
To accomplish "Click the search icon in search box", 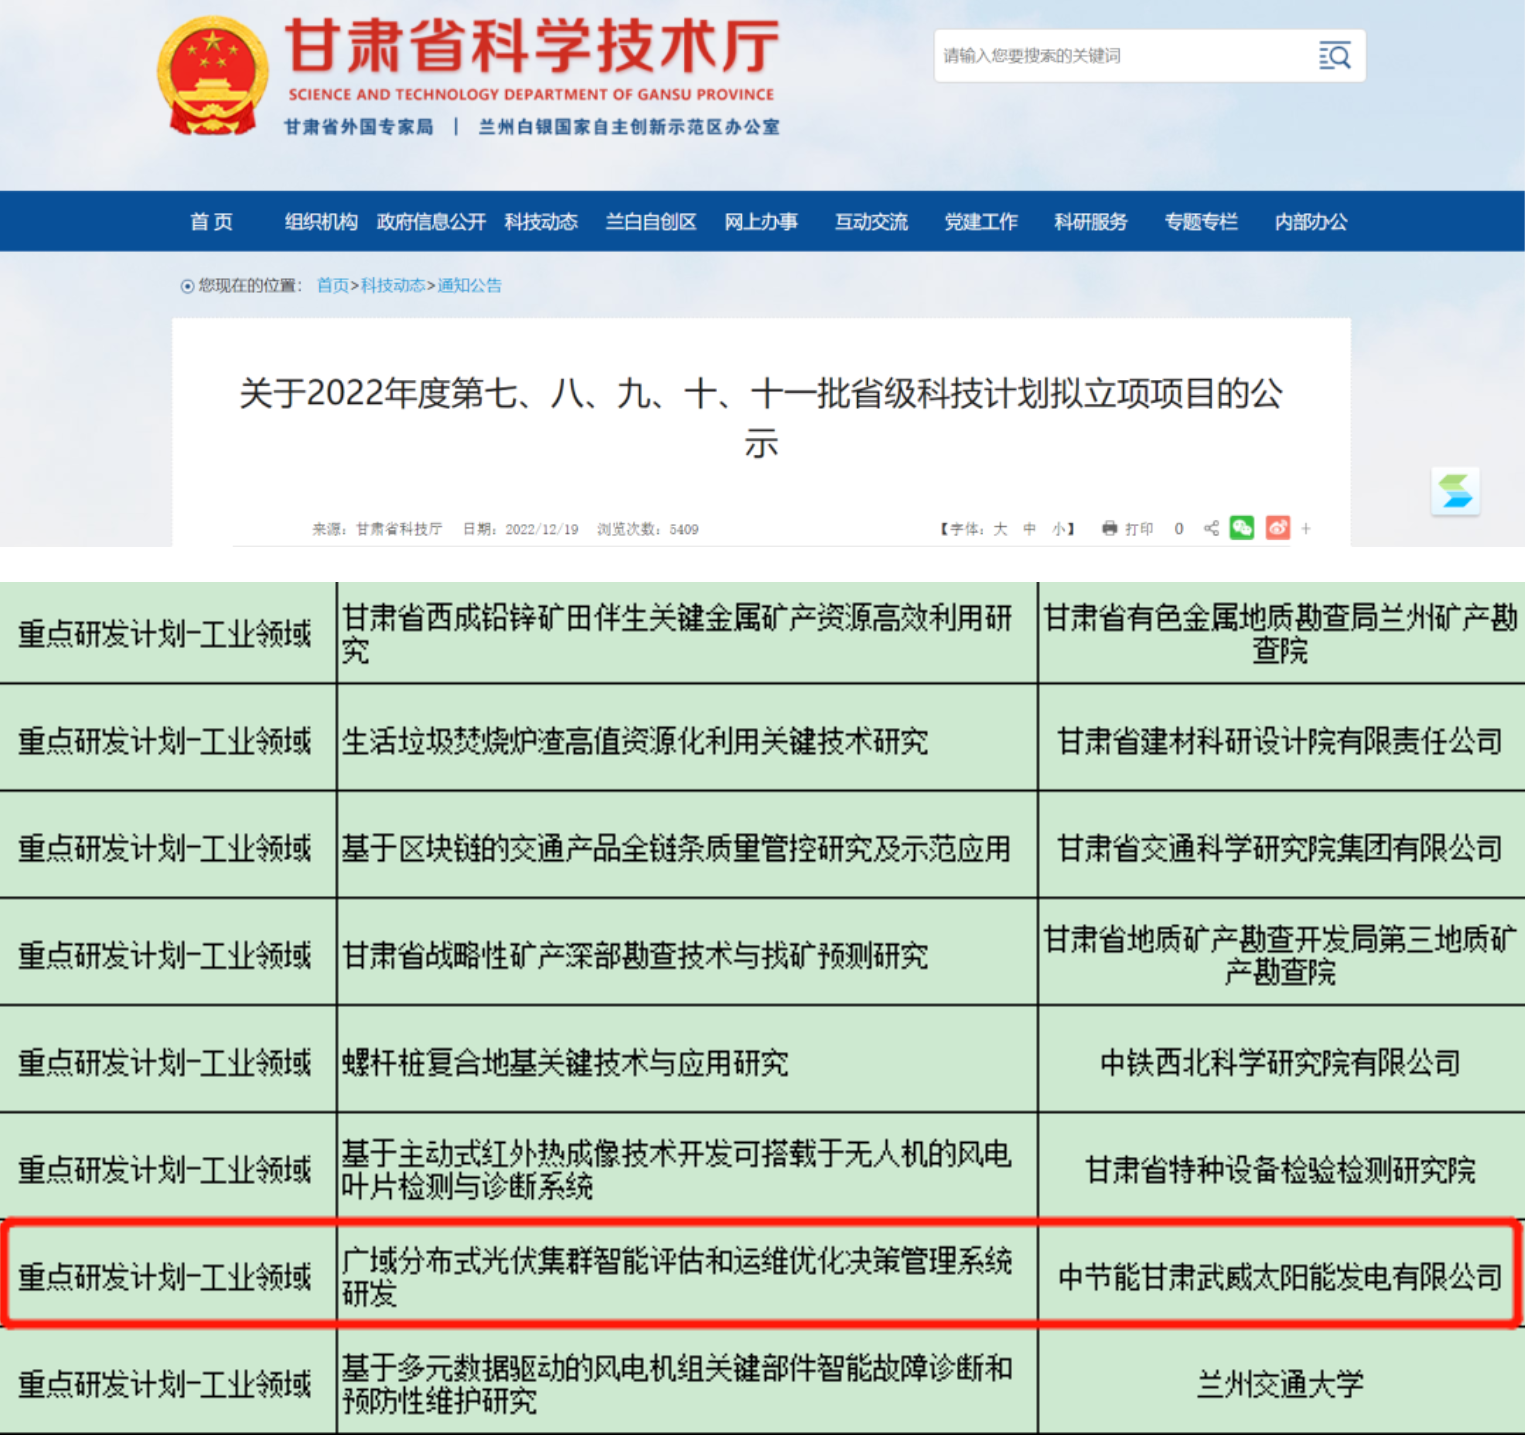I will (x=1334, y=56).
